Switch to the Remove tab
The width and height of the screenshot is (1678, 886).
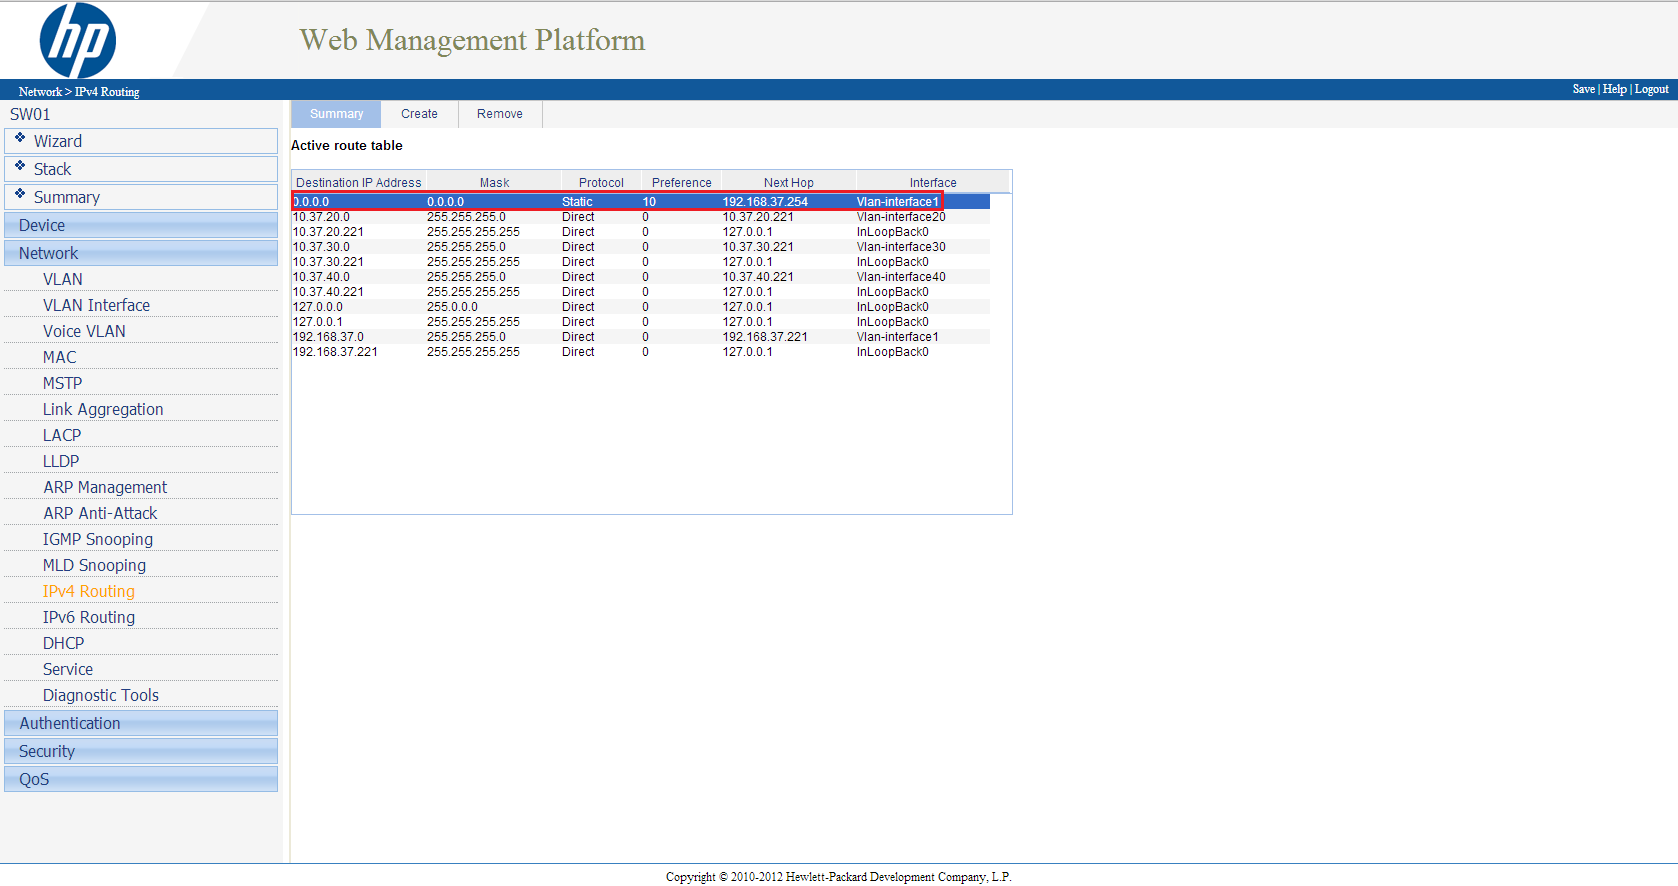[499, 114]
